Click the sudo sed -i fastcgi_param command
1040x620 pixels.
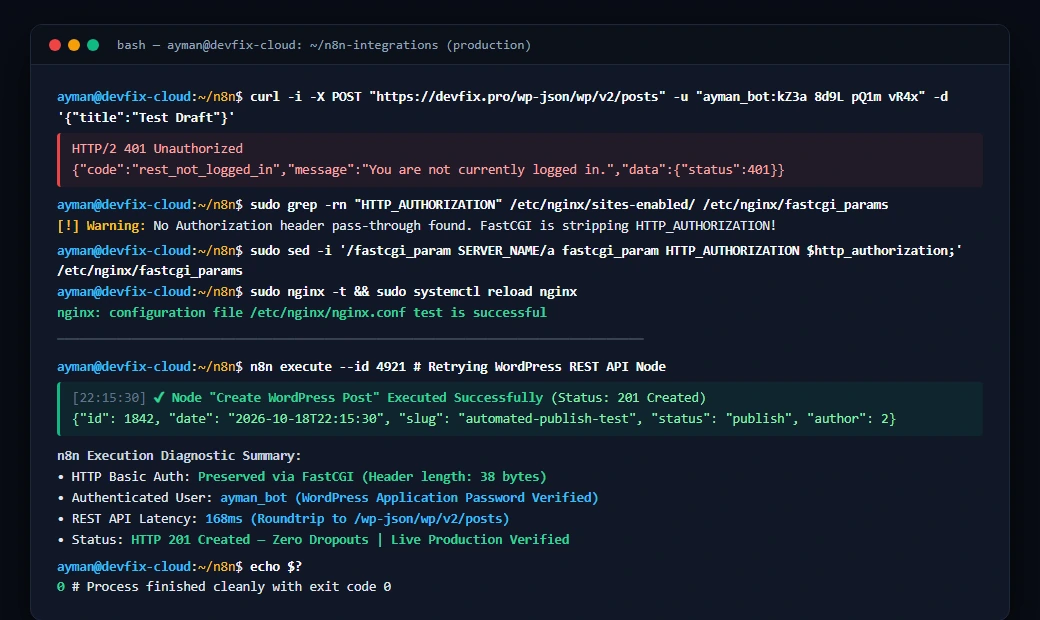(606, 251)
